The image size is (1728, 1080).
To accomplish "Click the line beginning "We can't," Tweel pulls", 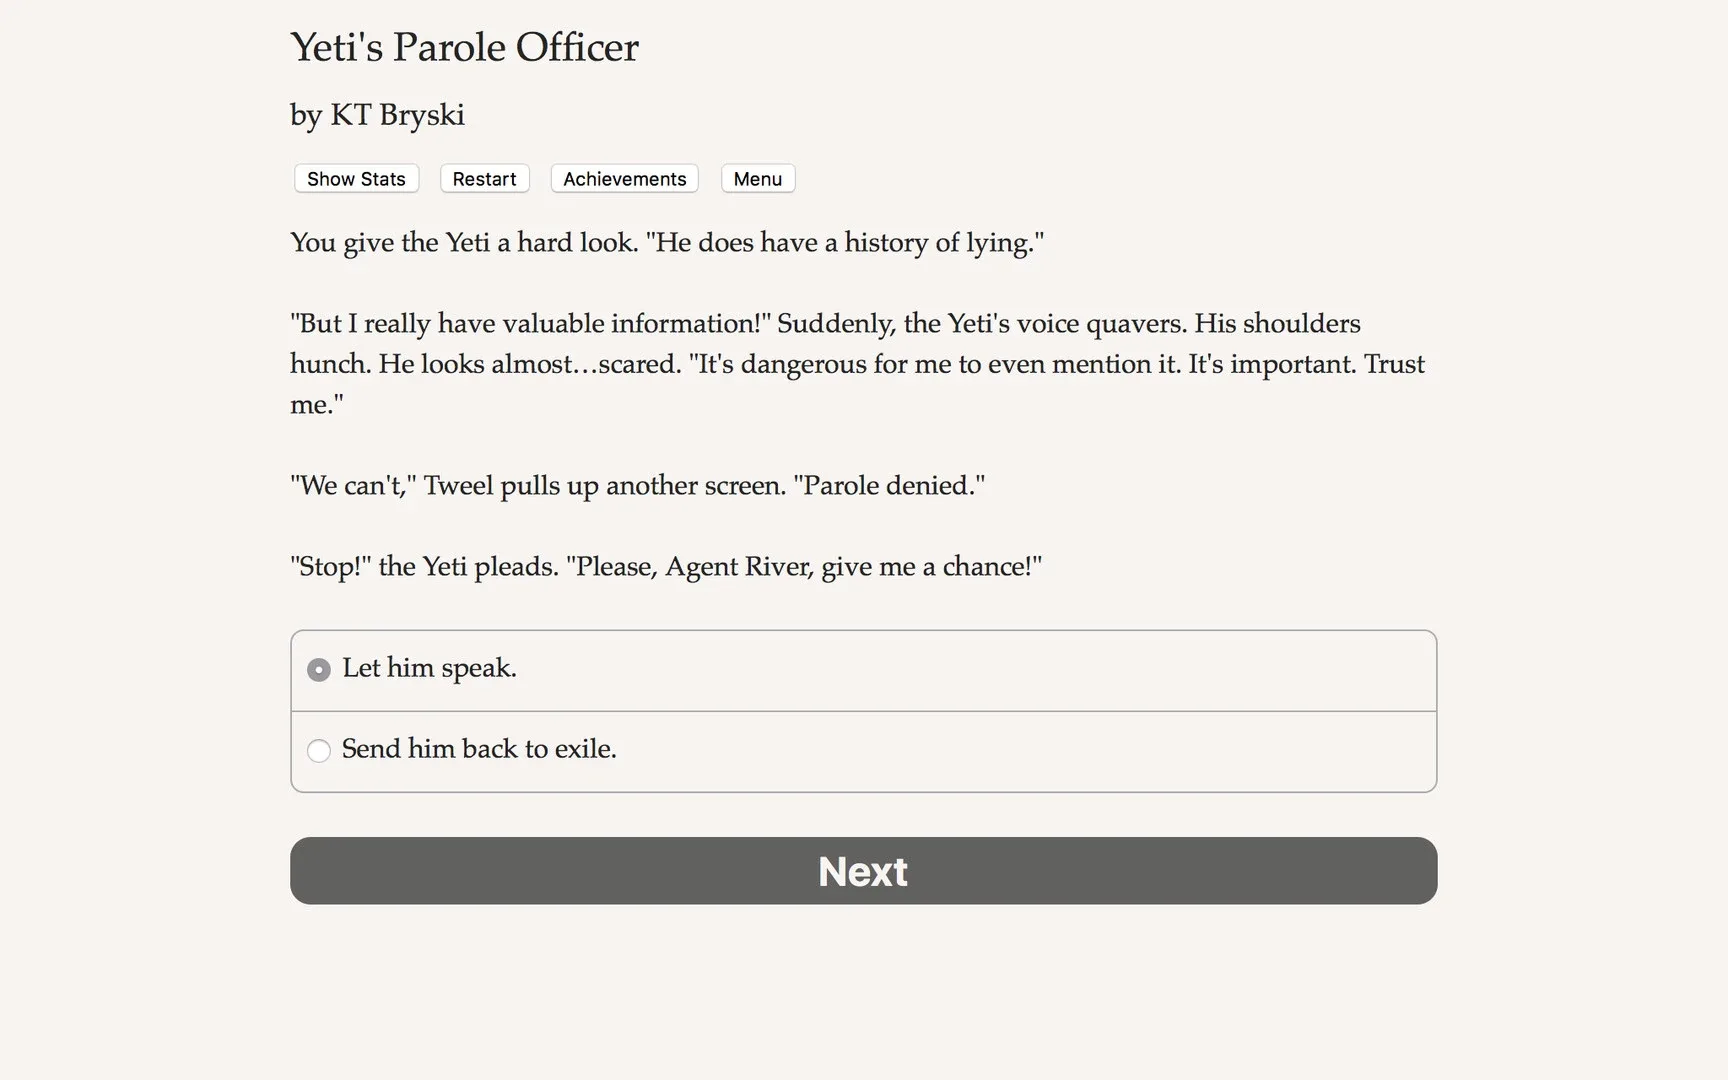I will point(637,486).
